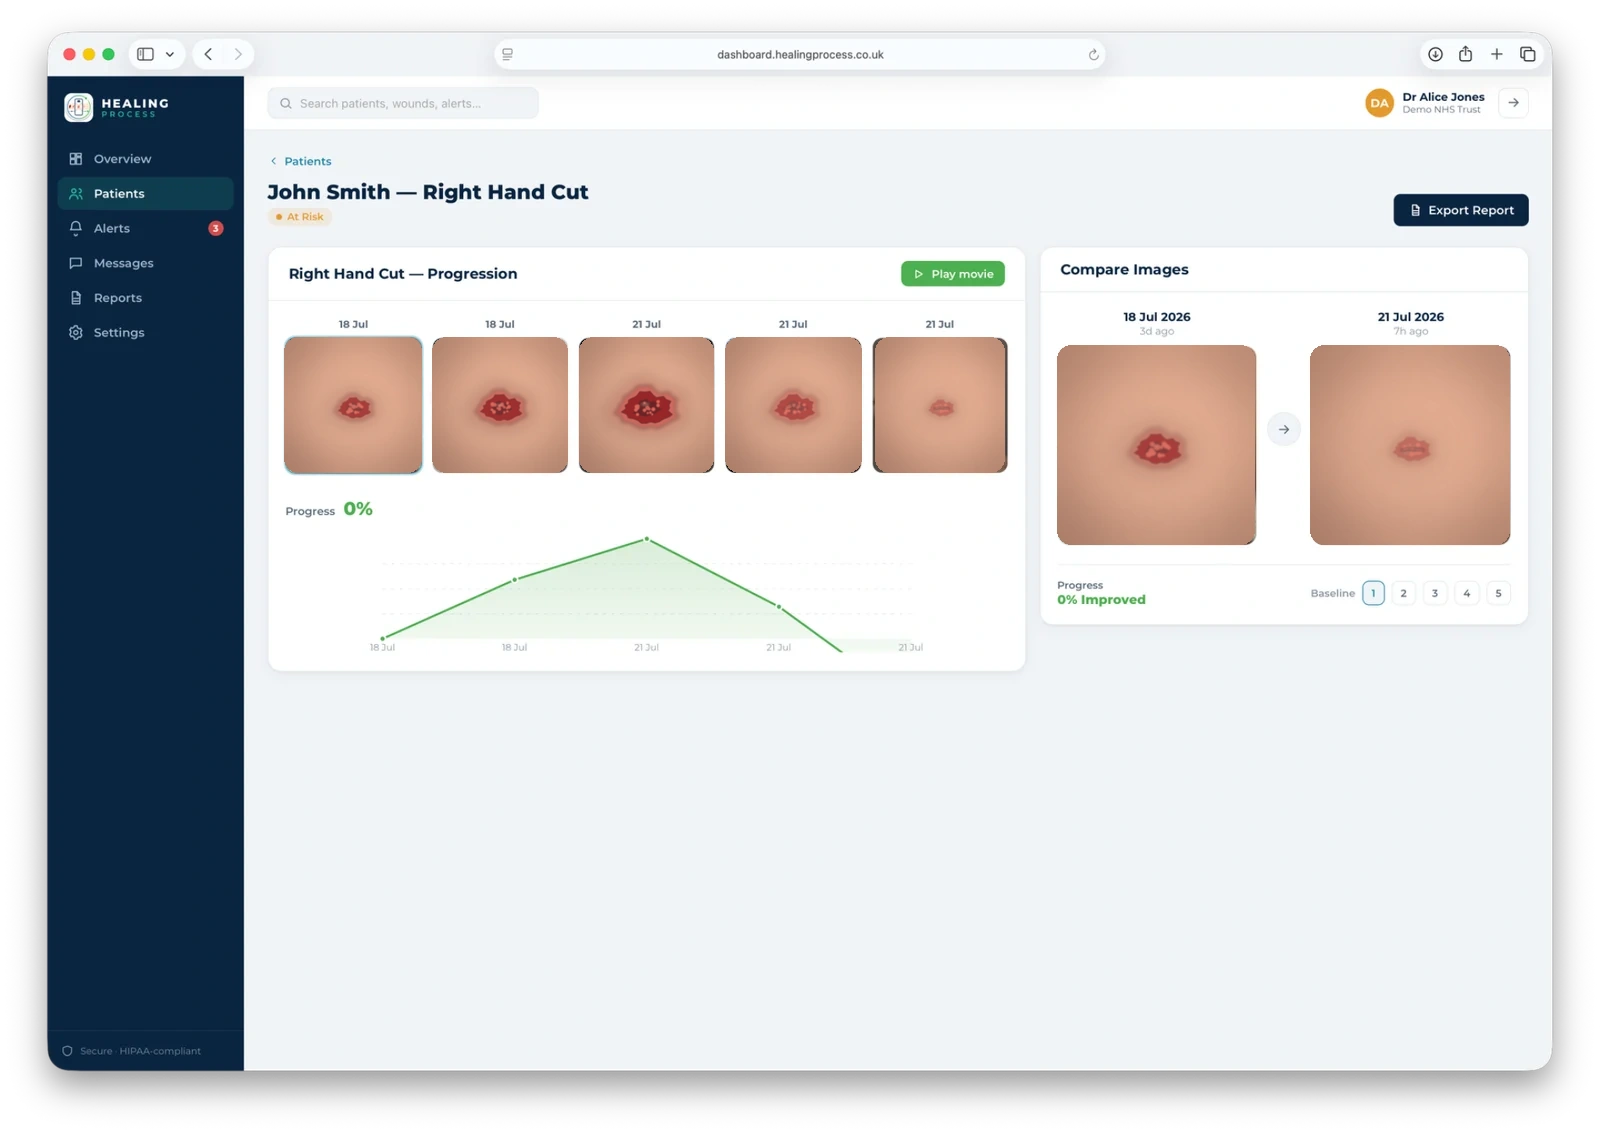Go forward with the browser forward arrow
The image size is (1600, 1133).
coord(238,54)
